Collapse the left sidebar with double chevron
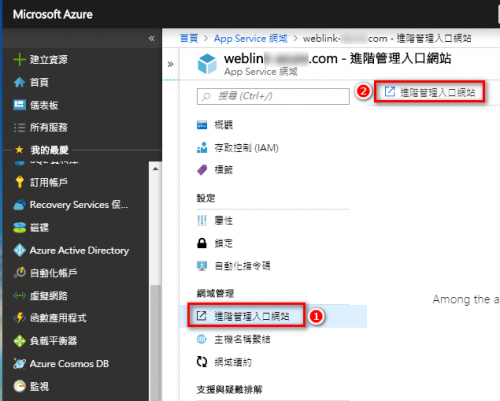Image resolution: width=500 pixels, height=401 pixels. [x=152, y=38]
